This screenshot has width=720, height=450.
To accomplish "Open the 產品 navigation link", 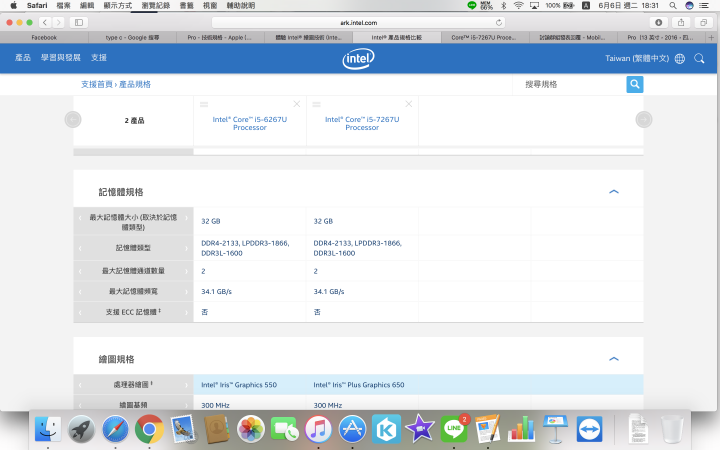I will coord(22,57).
